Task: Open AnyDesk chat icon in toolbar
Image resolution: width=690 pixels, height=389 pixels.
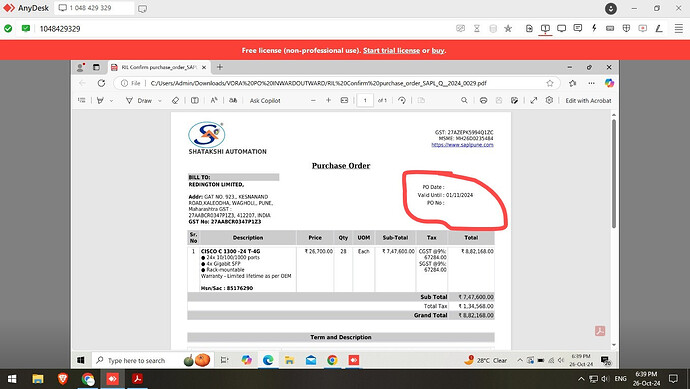Action: coord(578,28)
